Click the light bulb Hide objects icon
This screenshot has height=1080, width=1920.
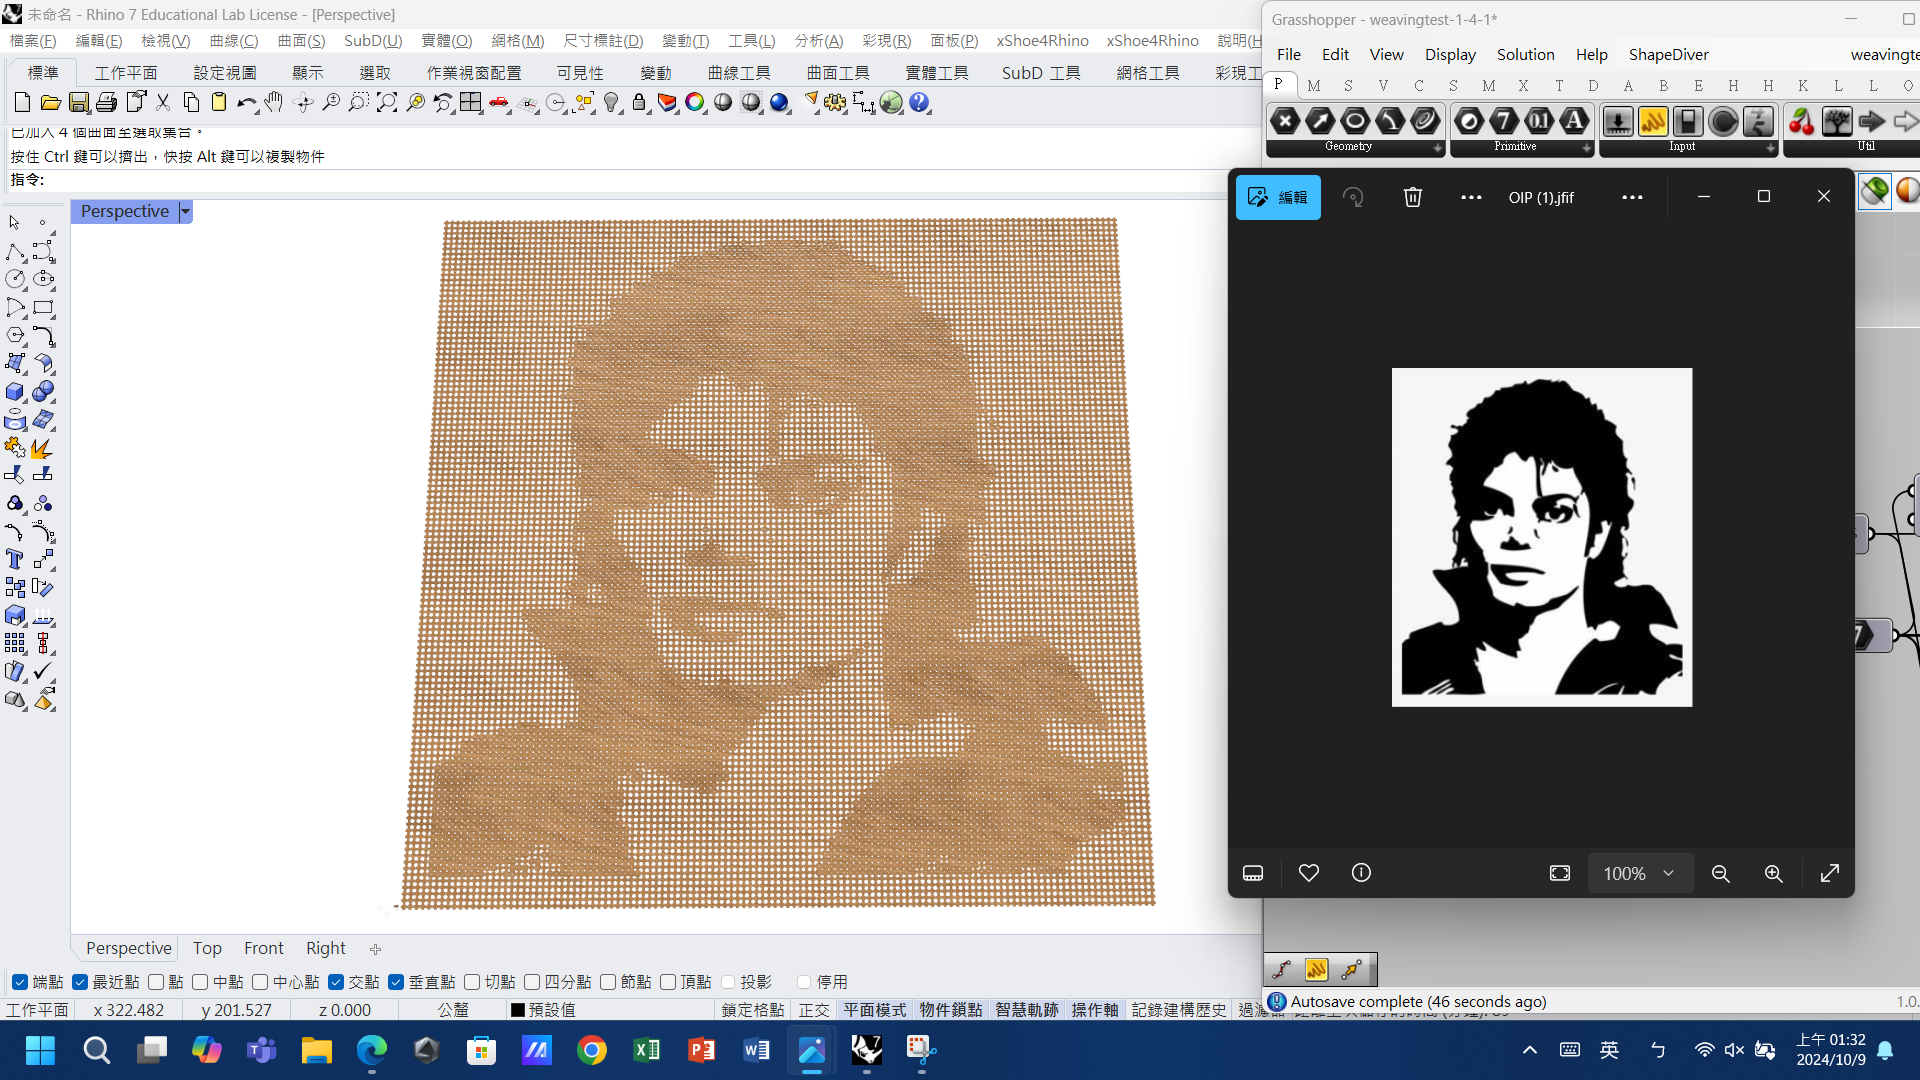click(612, 102)
